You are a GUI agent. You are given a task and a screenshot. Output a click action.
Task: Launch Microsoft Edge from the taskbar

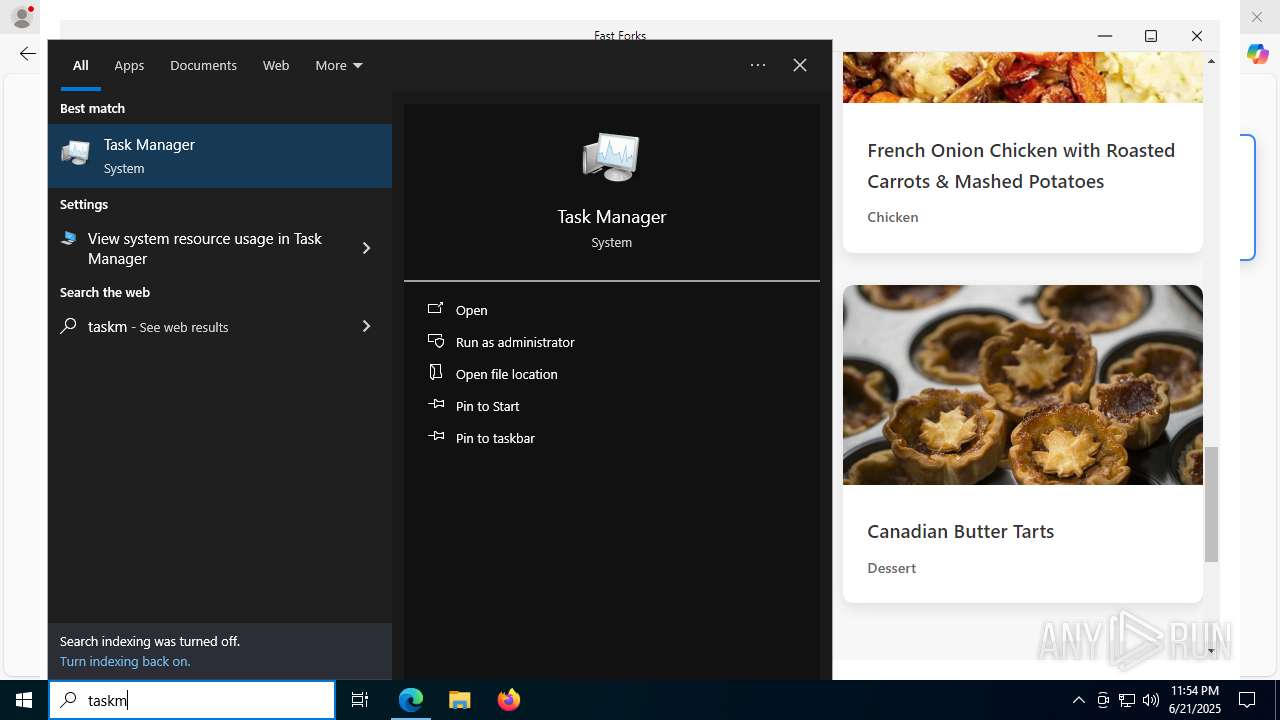(411, 700)
